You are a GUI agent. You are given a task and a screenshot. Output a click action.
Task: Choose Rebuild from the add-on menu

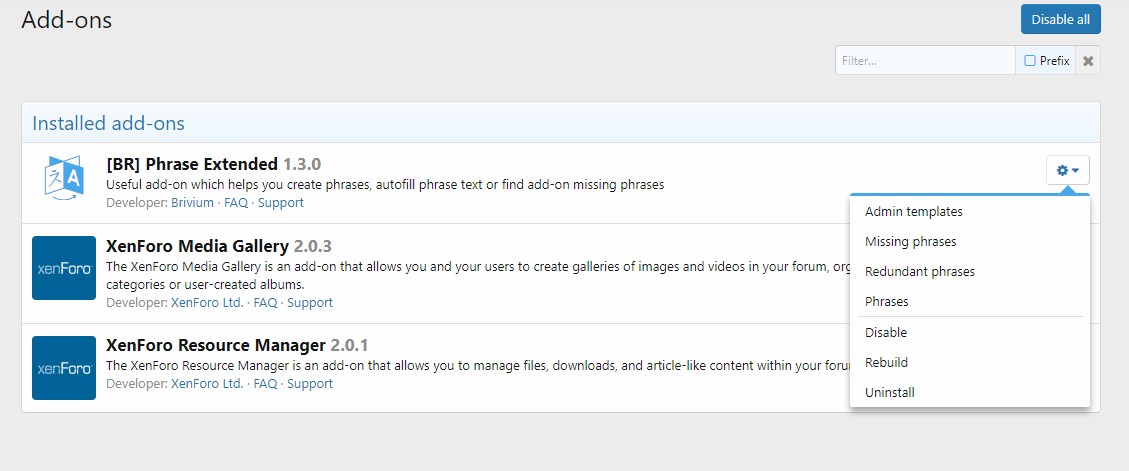pos(969,362)
